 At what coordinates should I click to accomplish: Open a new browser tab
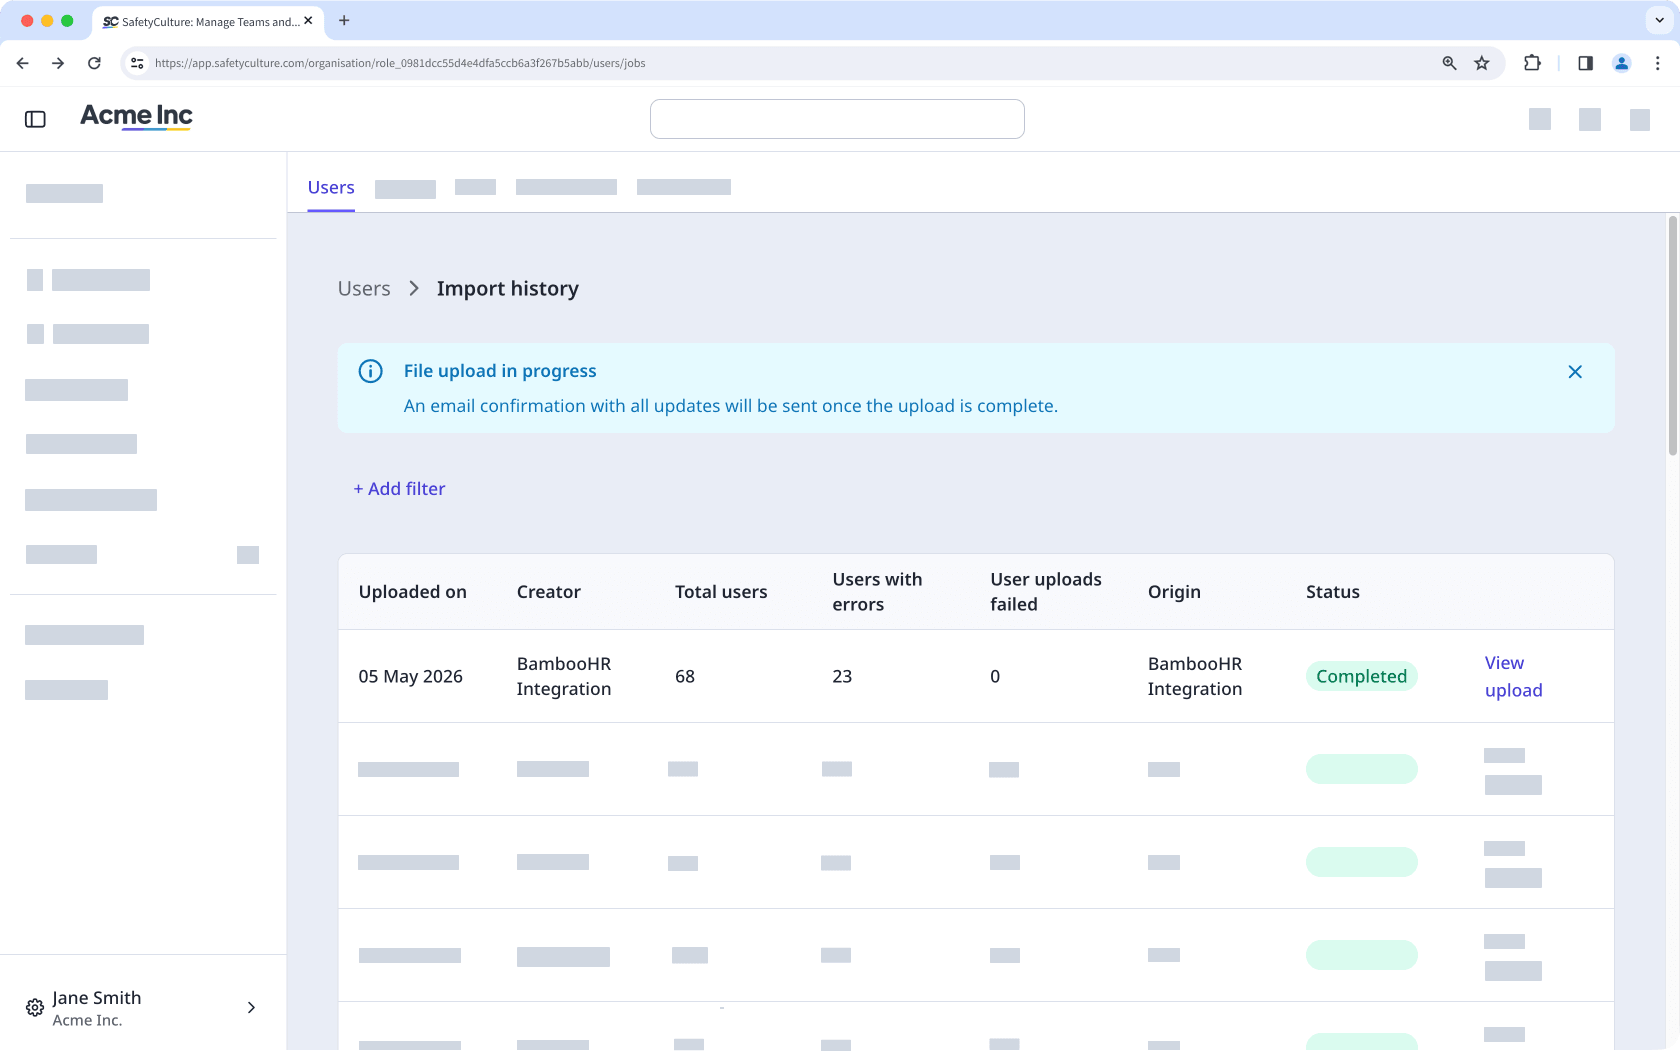(x=344, y=21)
